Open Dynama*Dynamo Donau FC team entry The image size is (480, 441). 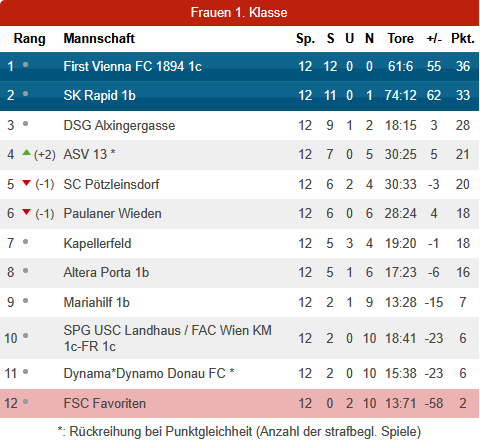149,373
